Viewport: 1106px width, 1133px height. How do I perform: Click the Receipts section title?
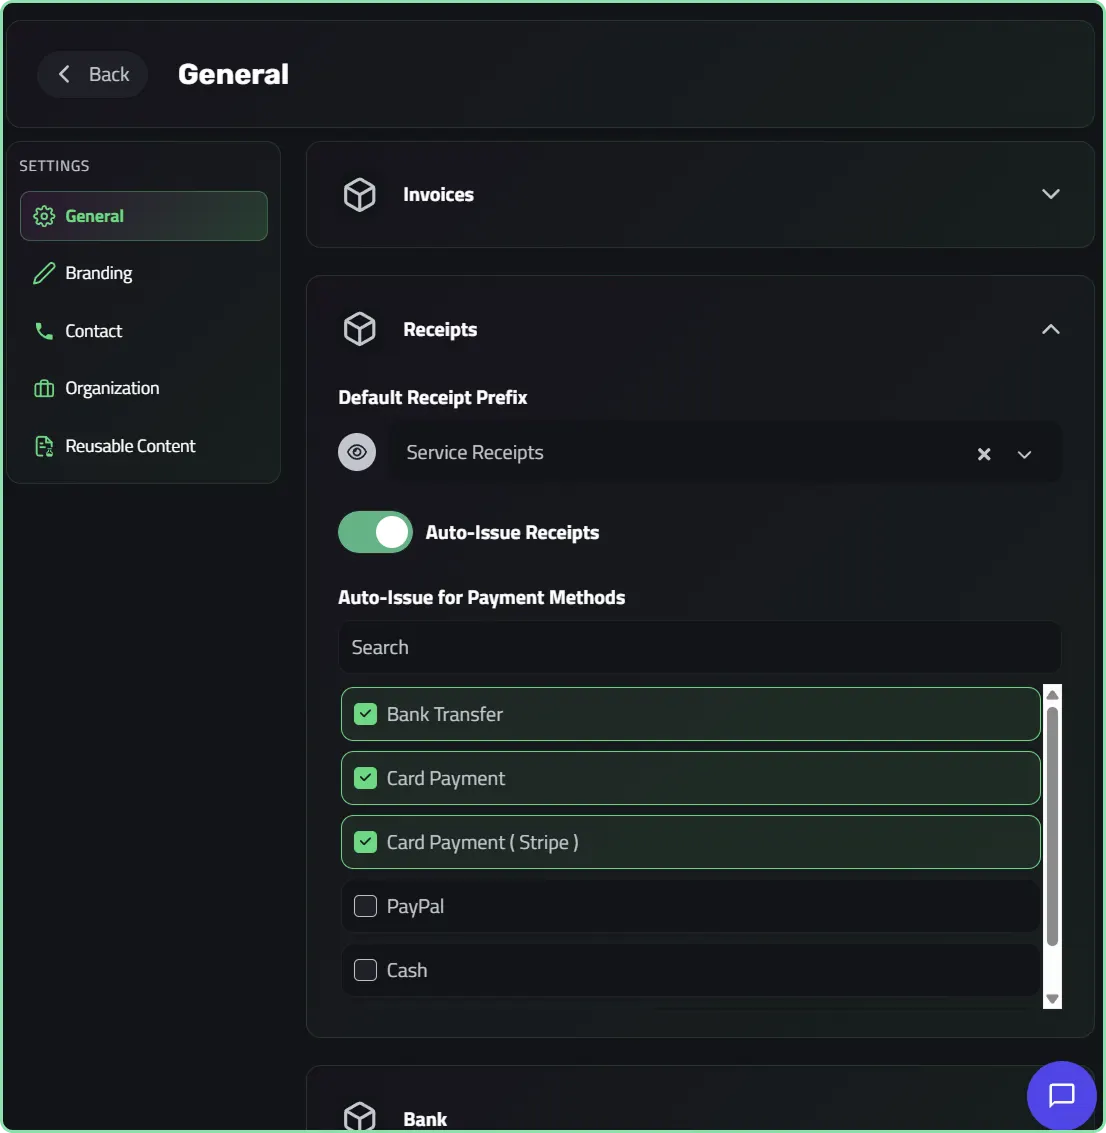coord(440,329)
